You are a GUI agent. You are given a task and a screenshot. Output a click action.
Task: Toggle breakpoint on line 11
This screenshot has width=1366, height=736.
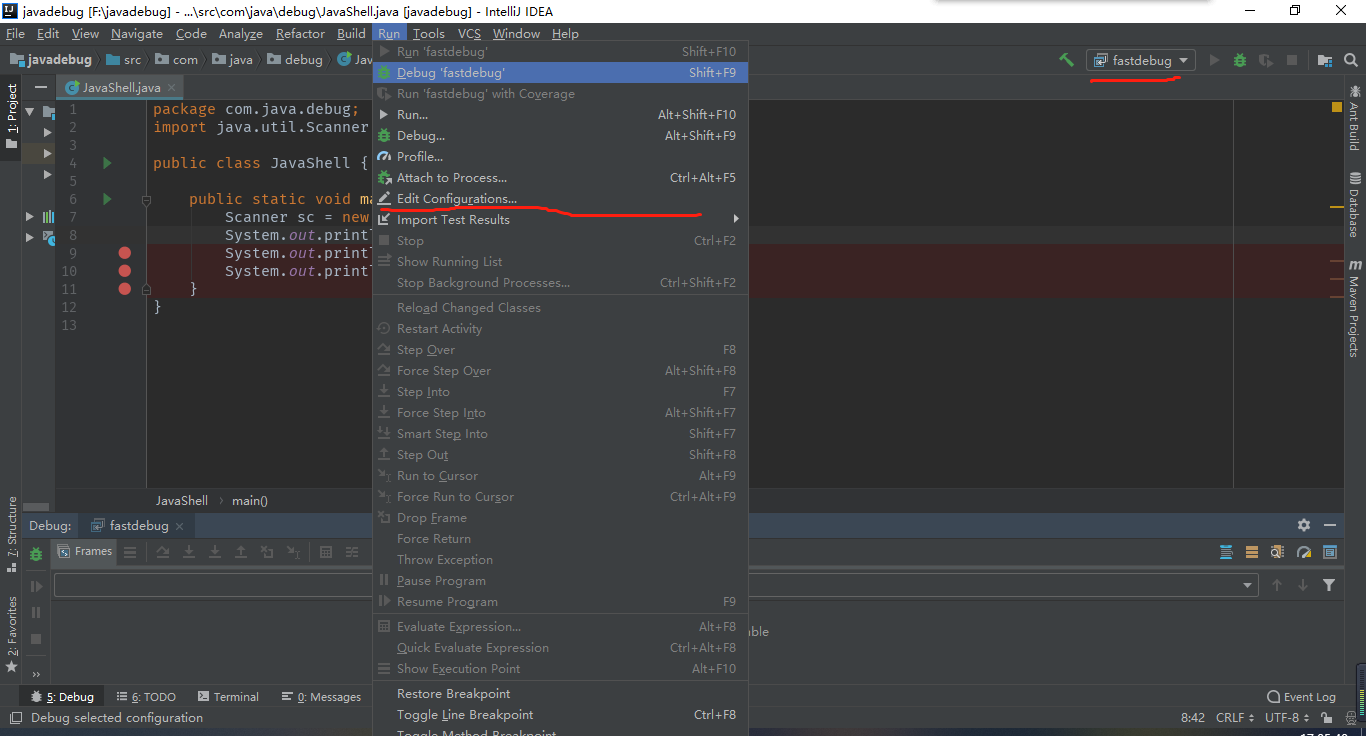pos(125,289)
